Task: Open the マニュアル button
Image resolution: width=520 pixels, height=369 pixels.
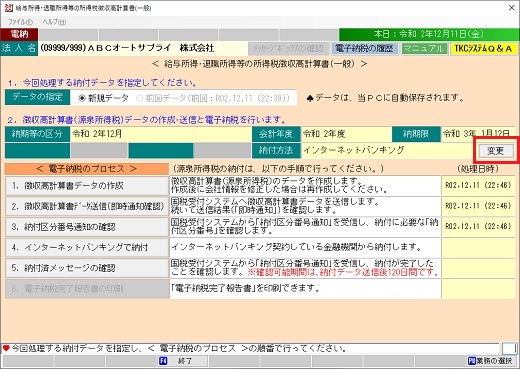Action: click(424, 48)
